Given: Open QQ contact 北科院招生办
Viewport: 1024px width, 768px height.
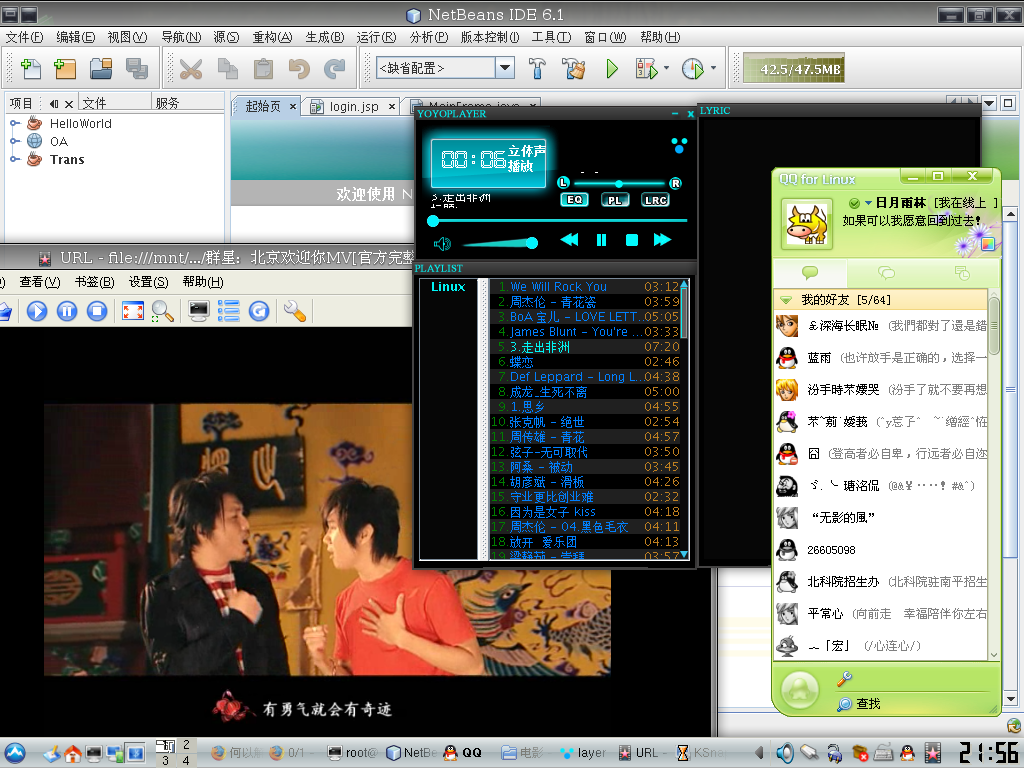Looking at the screenshot, I should (x=880, y=581).
